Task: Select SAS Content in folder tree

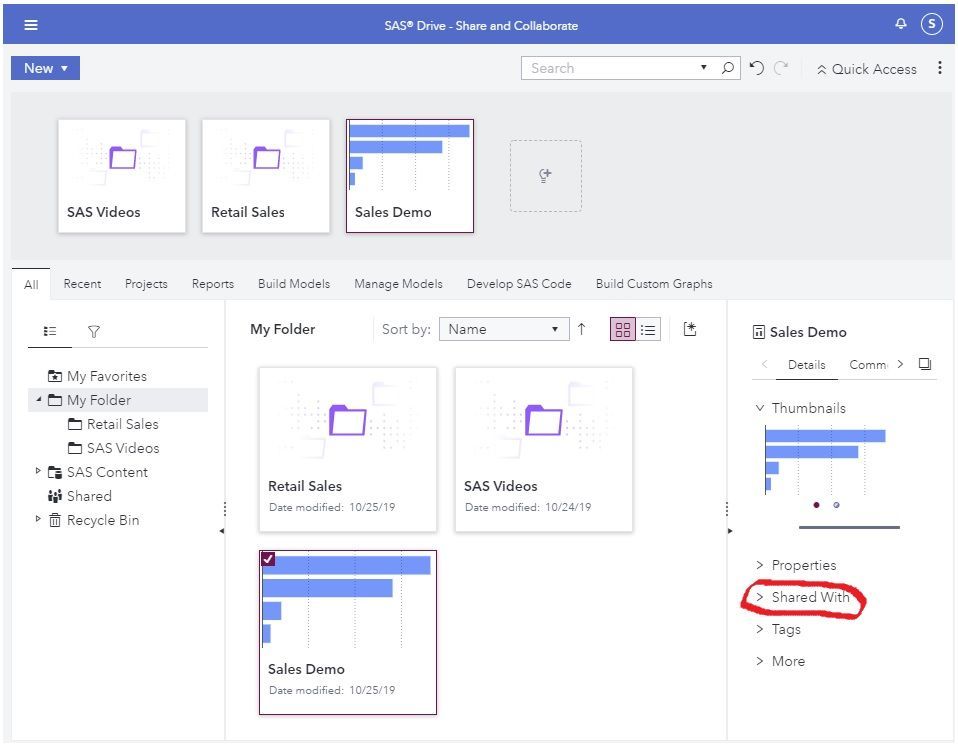Action: tap(107, 472)
